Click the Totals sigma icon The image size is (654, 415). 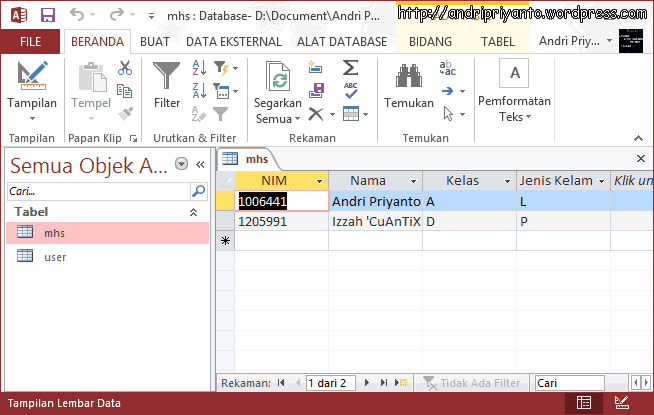tap(350, 67)
